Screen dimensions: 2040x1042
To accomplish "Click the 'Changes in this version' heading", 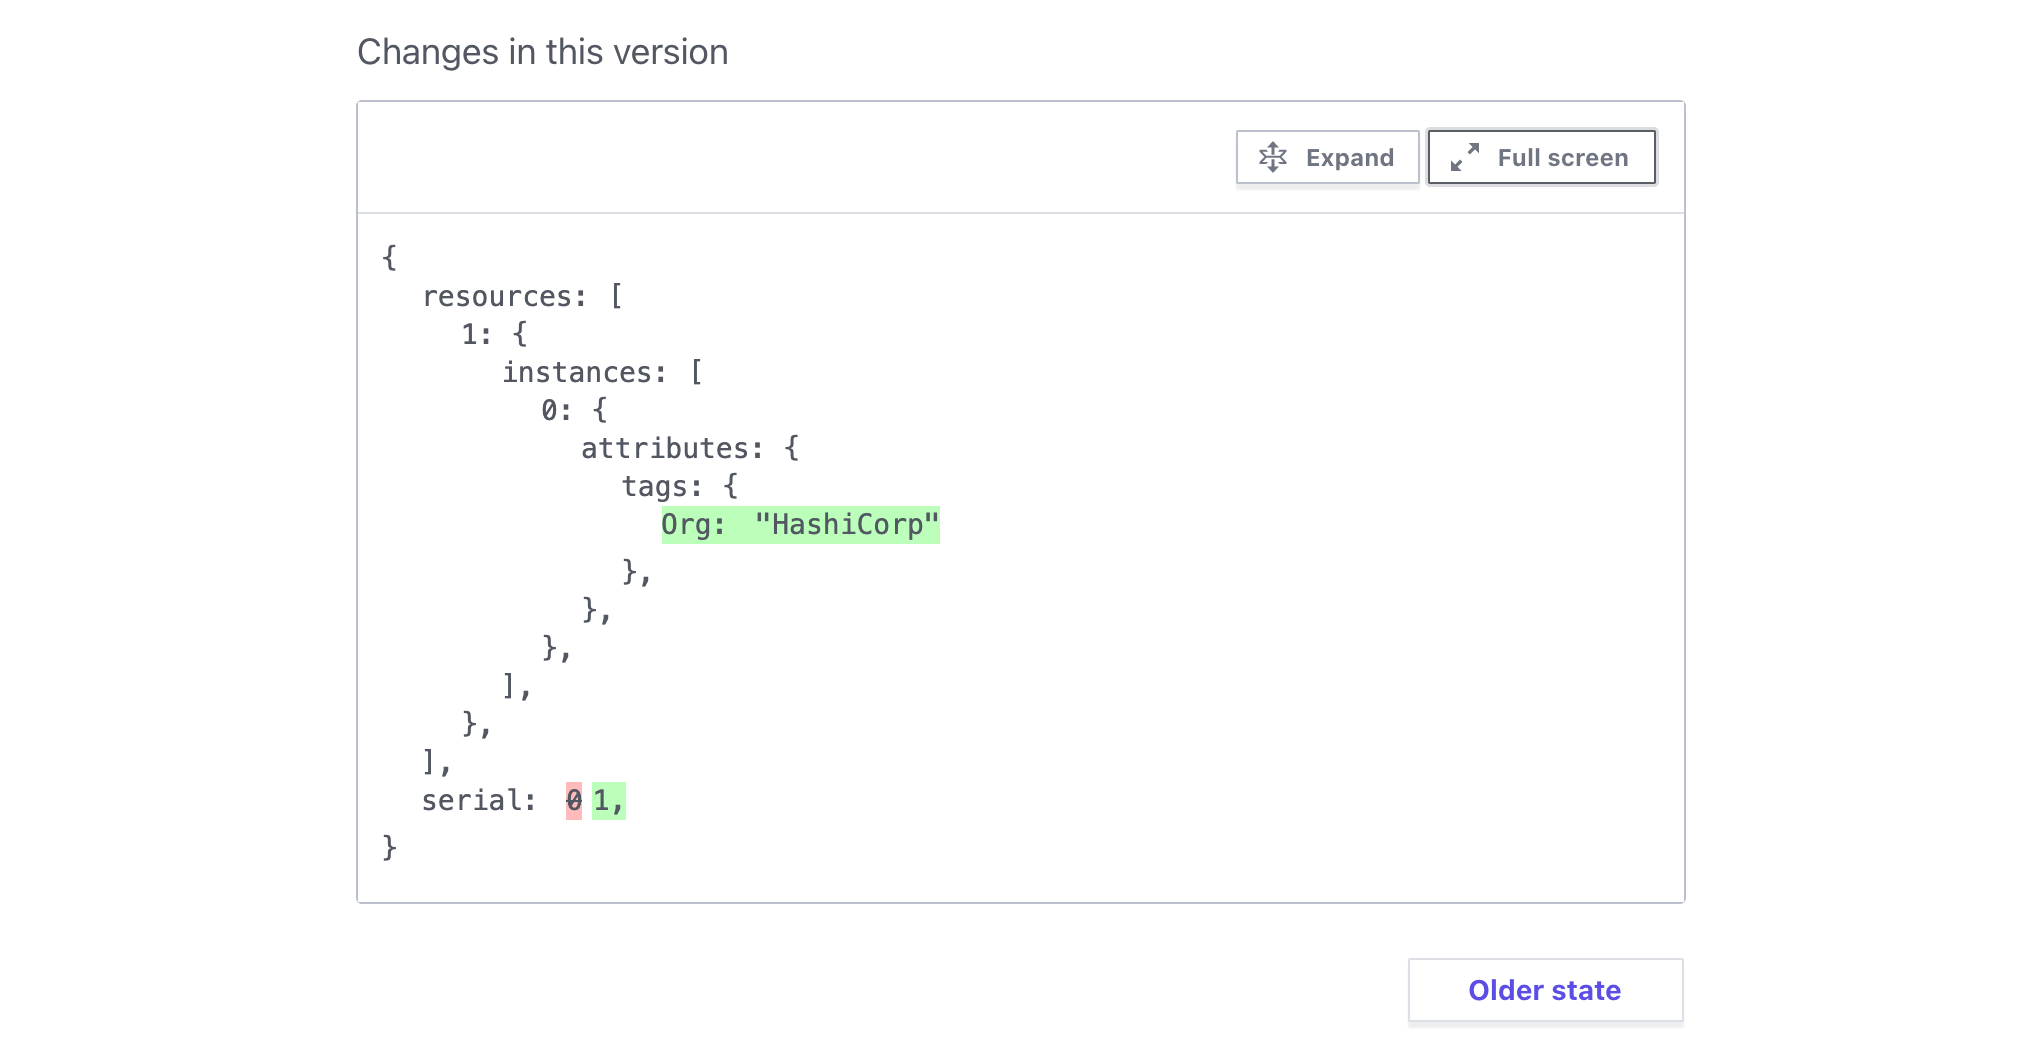I will coord(542,52).
